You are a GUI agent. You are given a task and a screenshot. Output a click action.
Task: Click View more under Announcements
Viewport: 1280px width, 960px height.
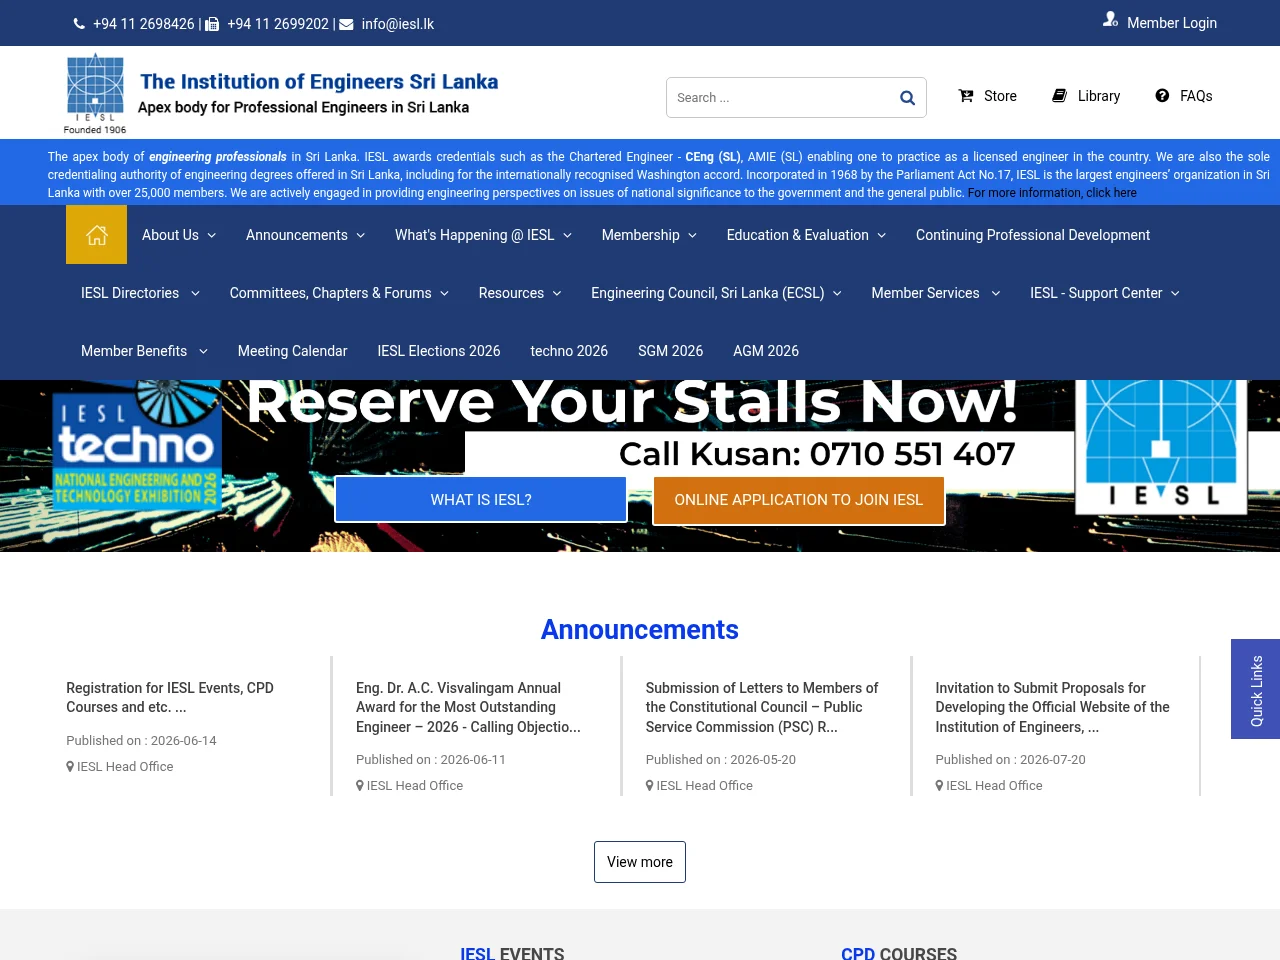[640, 862]
